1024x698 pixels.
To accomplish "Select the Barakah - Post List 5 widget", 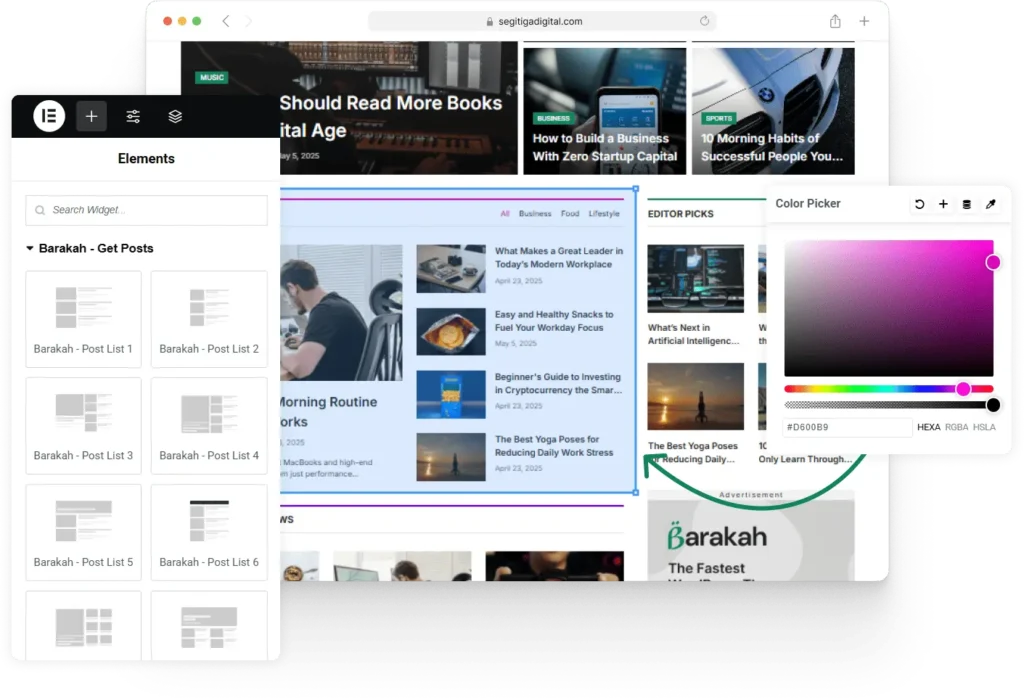I will 84,532.
